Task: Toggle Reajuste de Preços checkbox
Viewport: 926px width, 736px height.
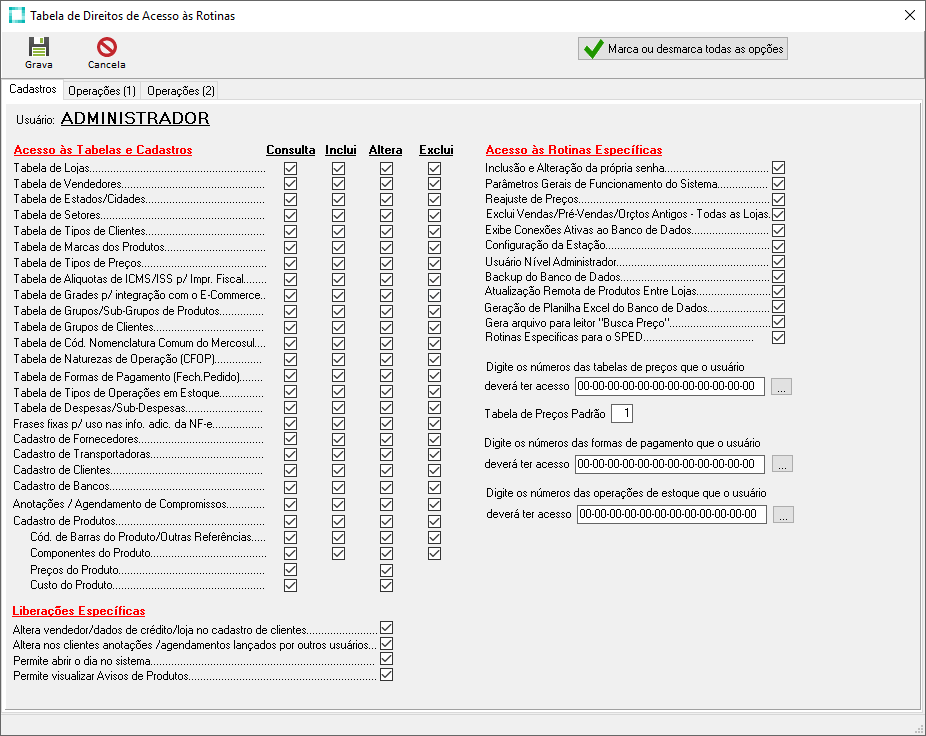Action: click(x=778, y=199)
